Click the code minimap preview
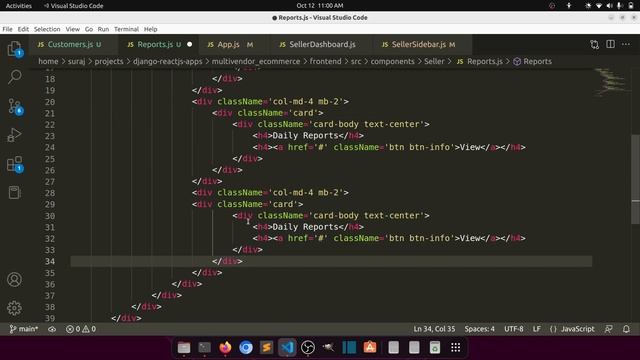Screen dimensions: 640x360 (610, 82)
